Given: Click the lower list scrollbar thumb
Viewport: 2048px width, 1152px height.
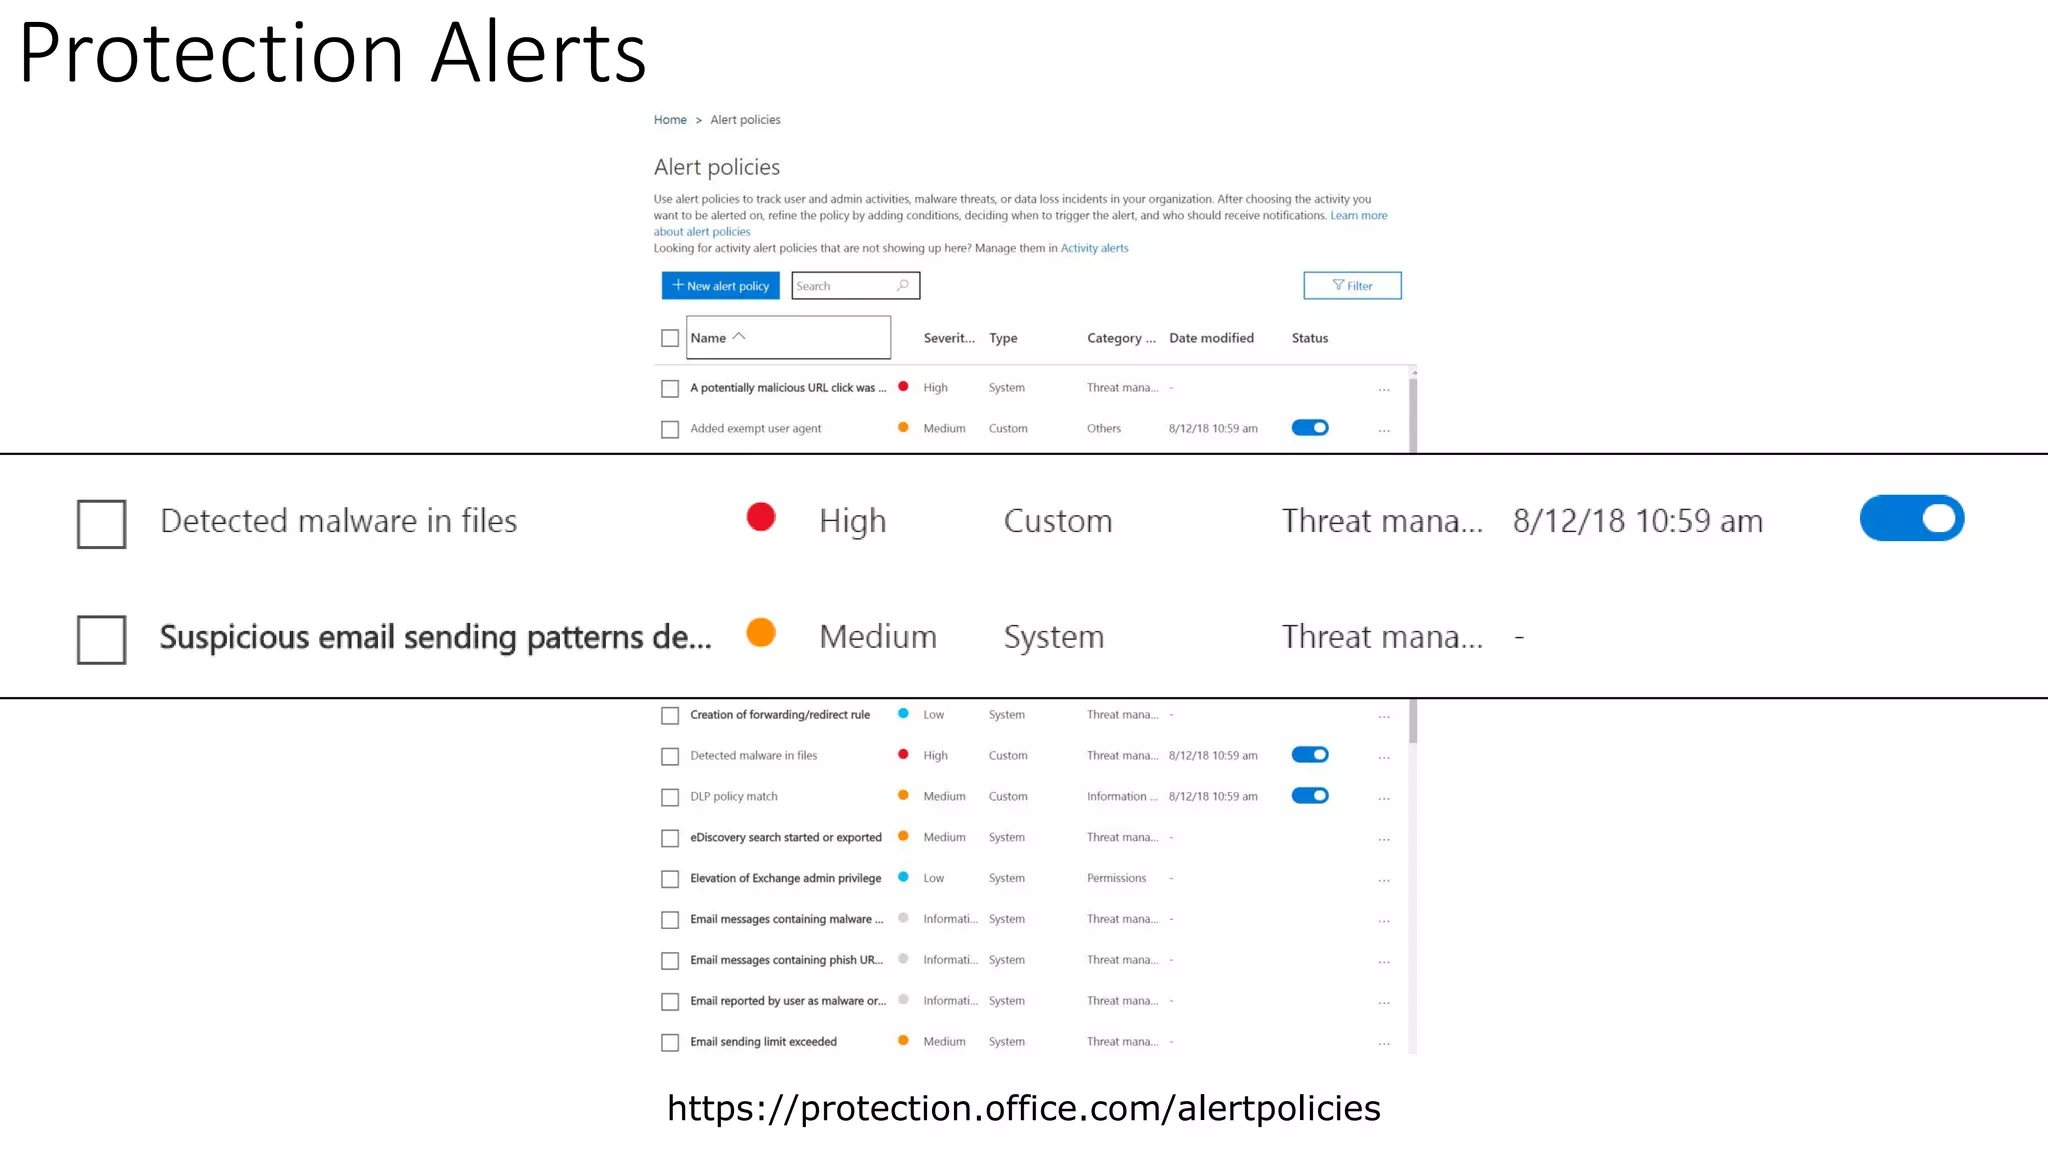Looking at the screenshot, I should click(x=1413, y=721).
